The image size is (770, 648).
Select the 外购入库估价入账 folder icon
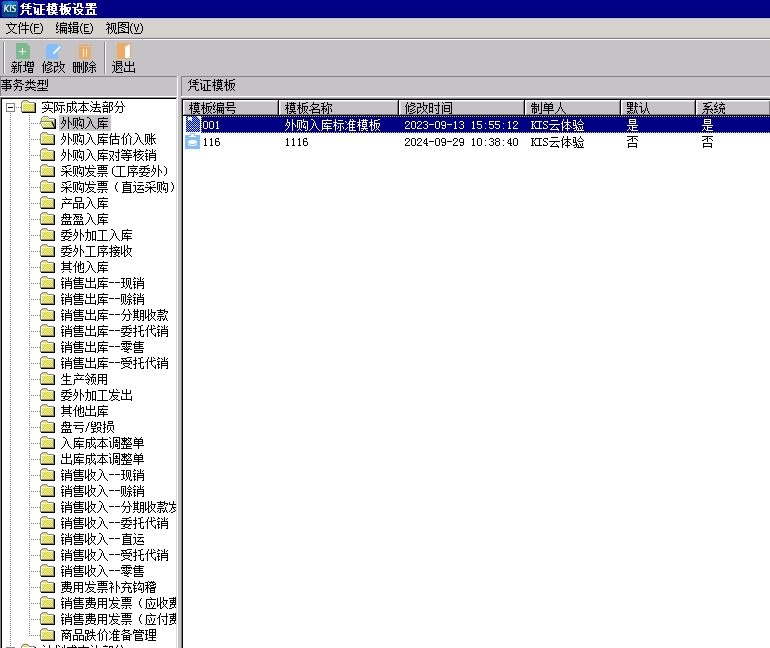click(48, 139)
